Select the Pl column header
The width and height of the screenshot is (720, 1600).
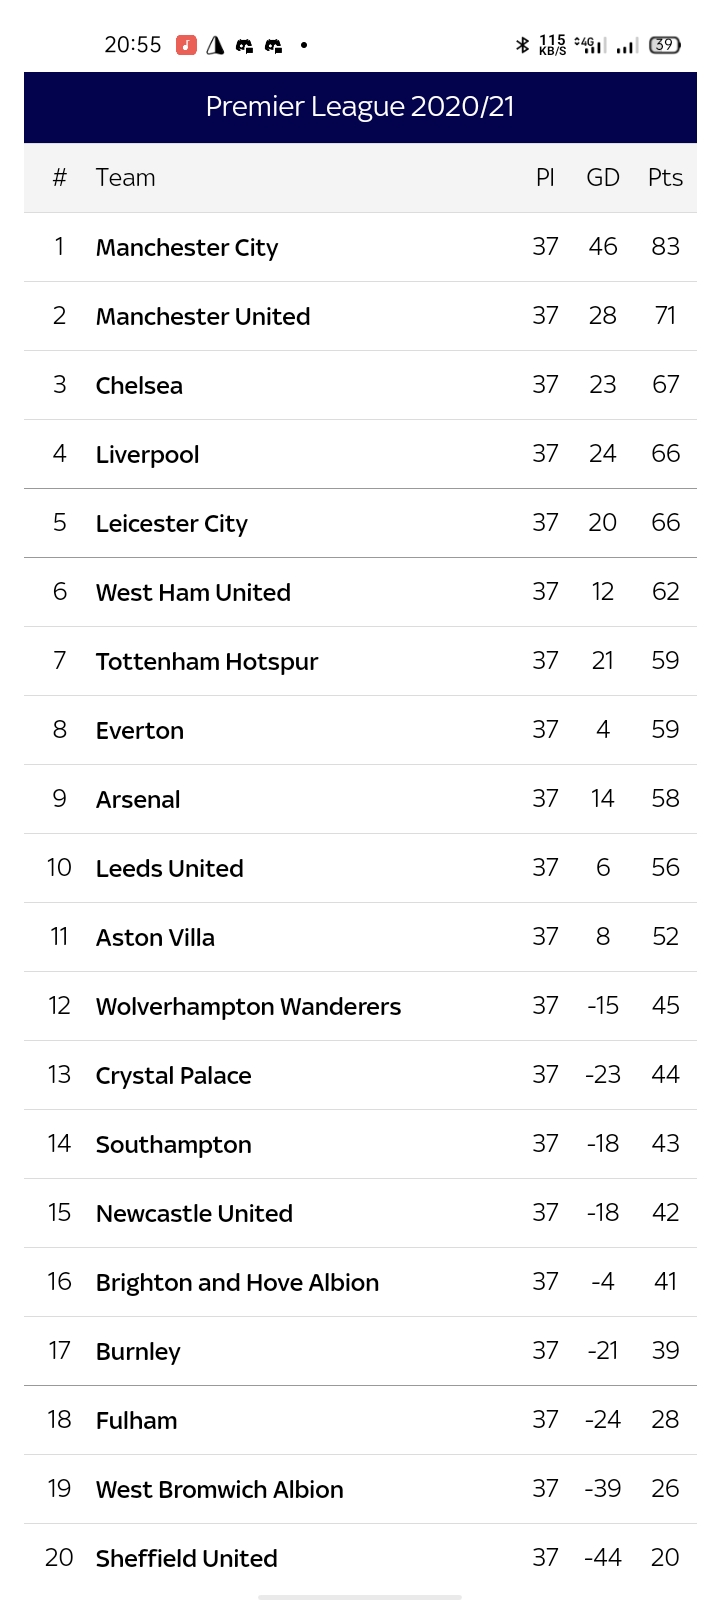(545, 178)
